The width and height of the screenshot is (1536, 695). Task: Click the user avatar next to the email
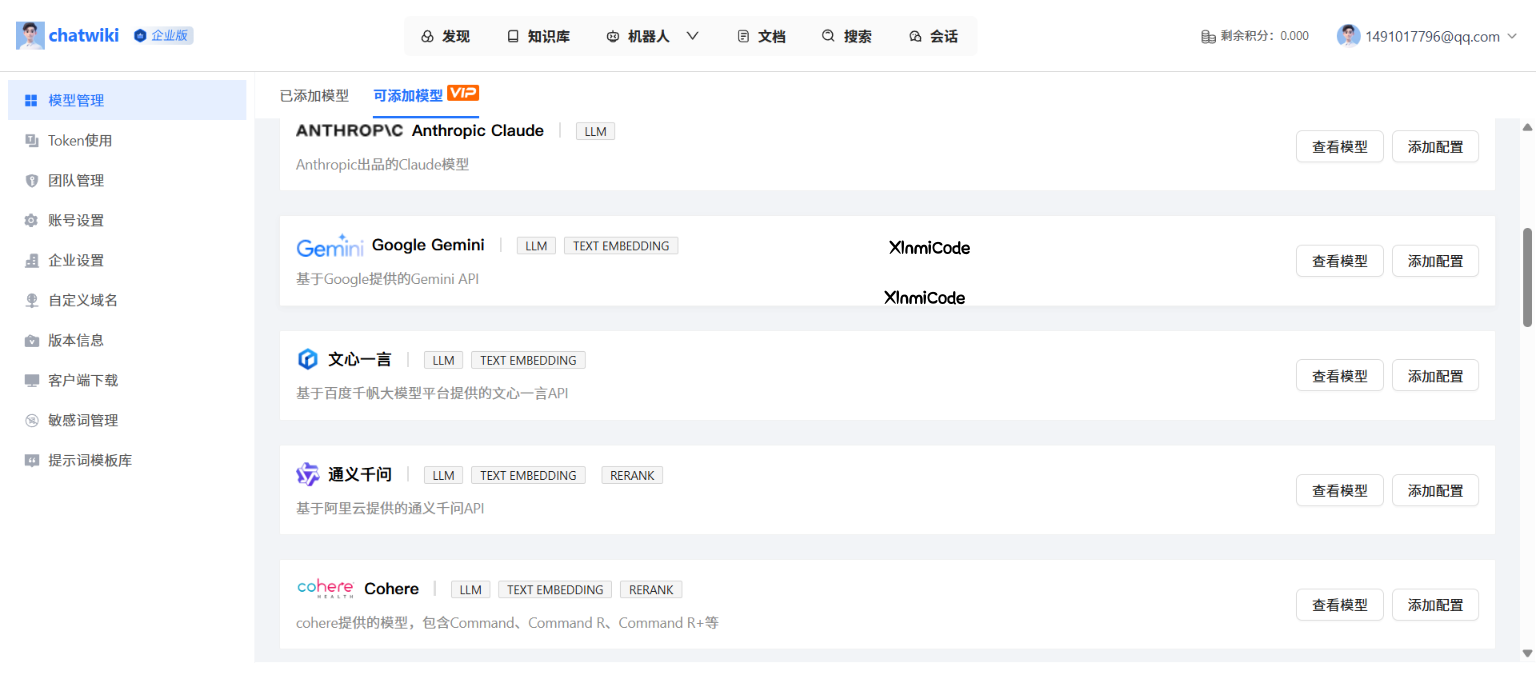(x=1348, y=35)
